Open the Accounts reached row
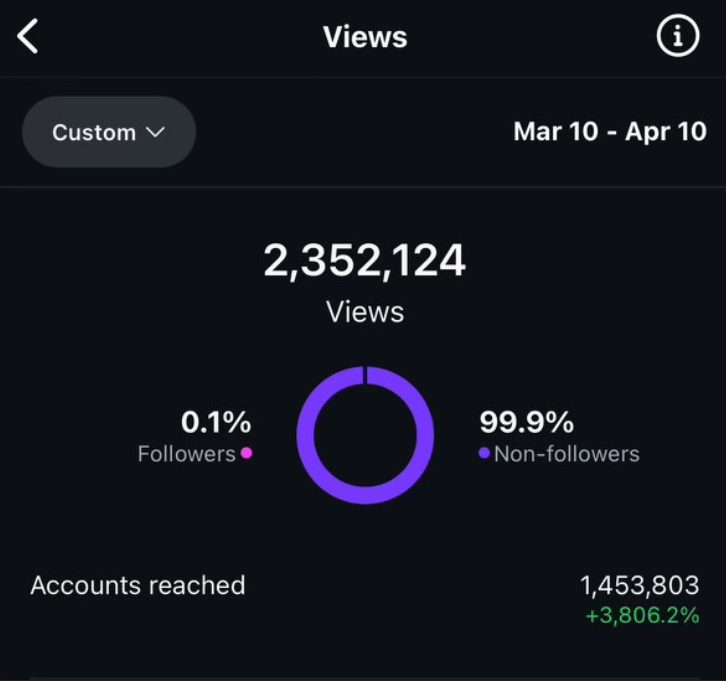Viewport: 726px width, 682px height. pyautogui.click(x=138, y=586)
